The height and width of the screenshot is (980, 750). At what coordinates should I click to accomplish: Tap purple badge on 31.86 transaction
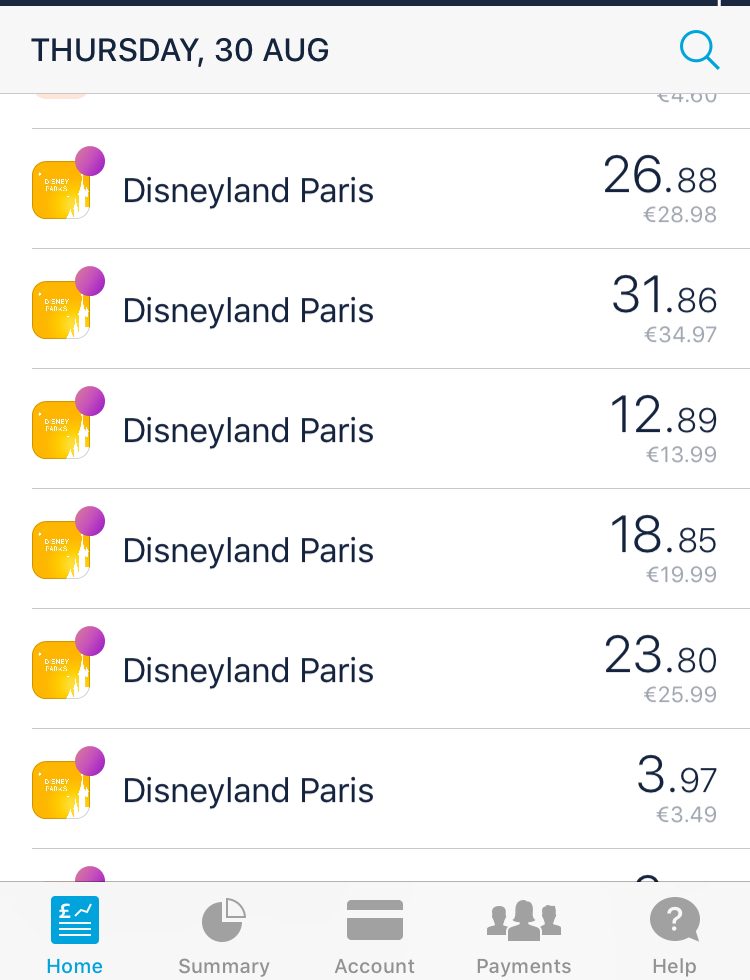click(90, 281)
